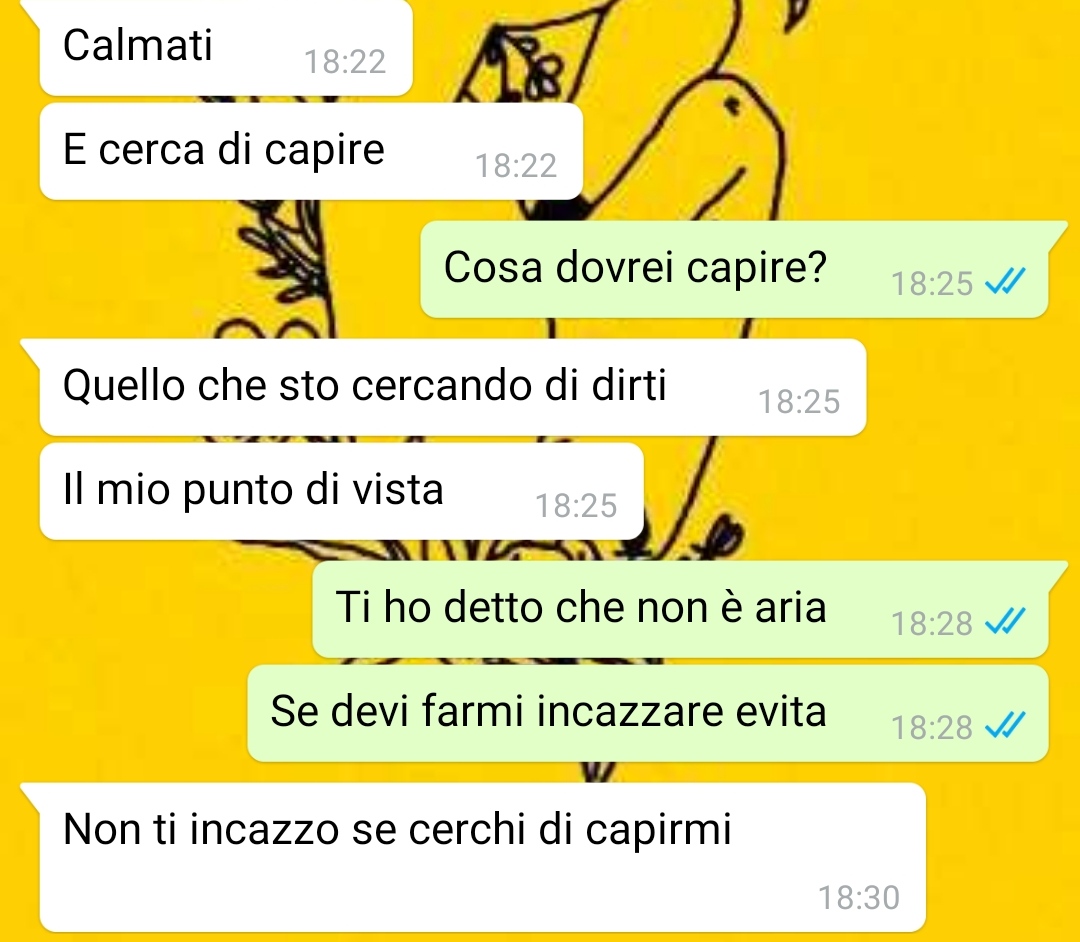The height and width of the screenshot is (942, 1080).
Task: Click the read checkmarks on 'Cosa dovrei capire?'
Action: (x=1006, y=281)
